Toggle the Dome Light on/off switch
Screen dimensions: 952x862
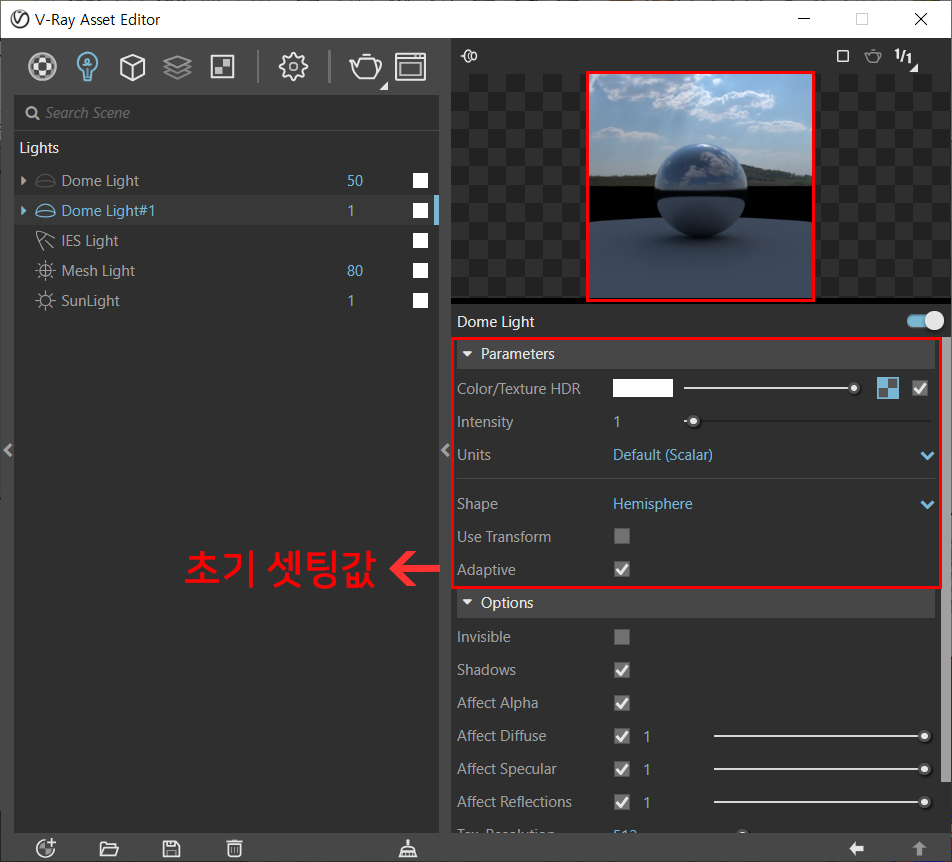925,321
